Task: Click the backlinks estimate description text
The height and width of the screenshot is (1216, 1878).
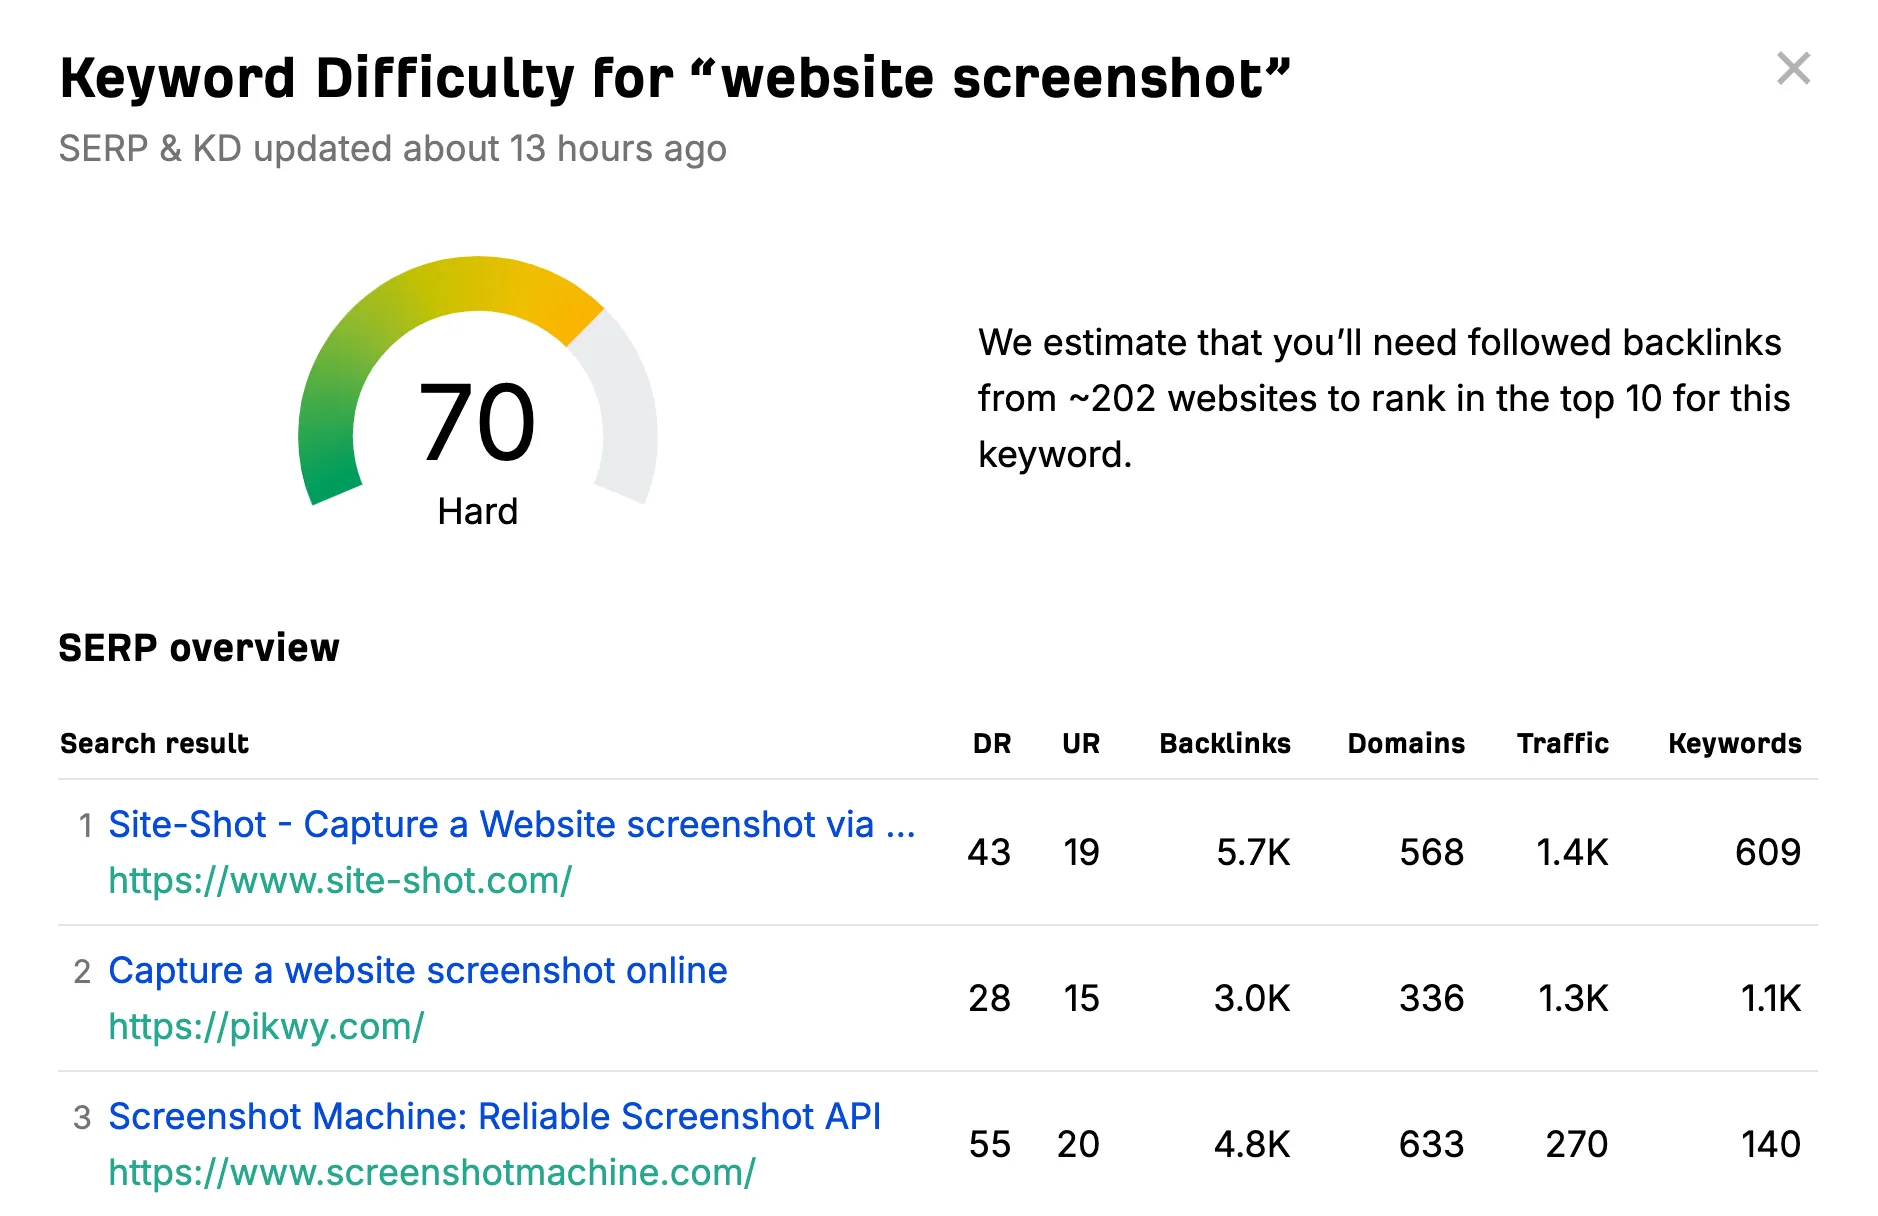Action: tap(1383, 398)
